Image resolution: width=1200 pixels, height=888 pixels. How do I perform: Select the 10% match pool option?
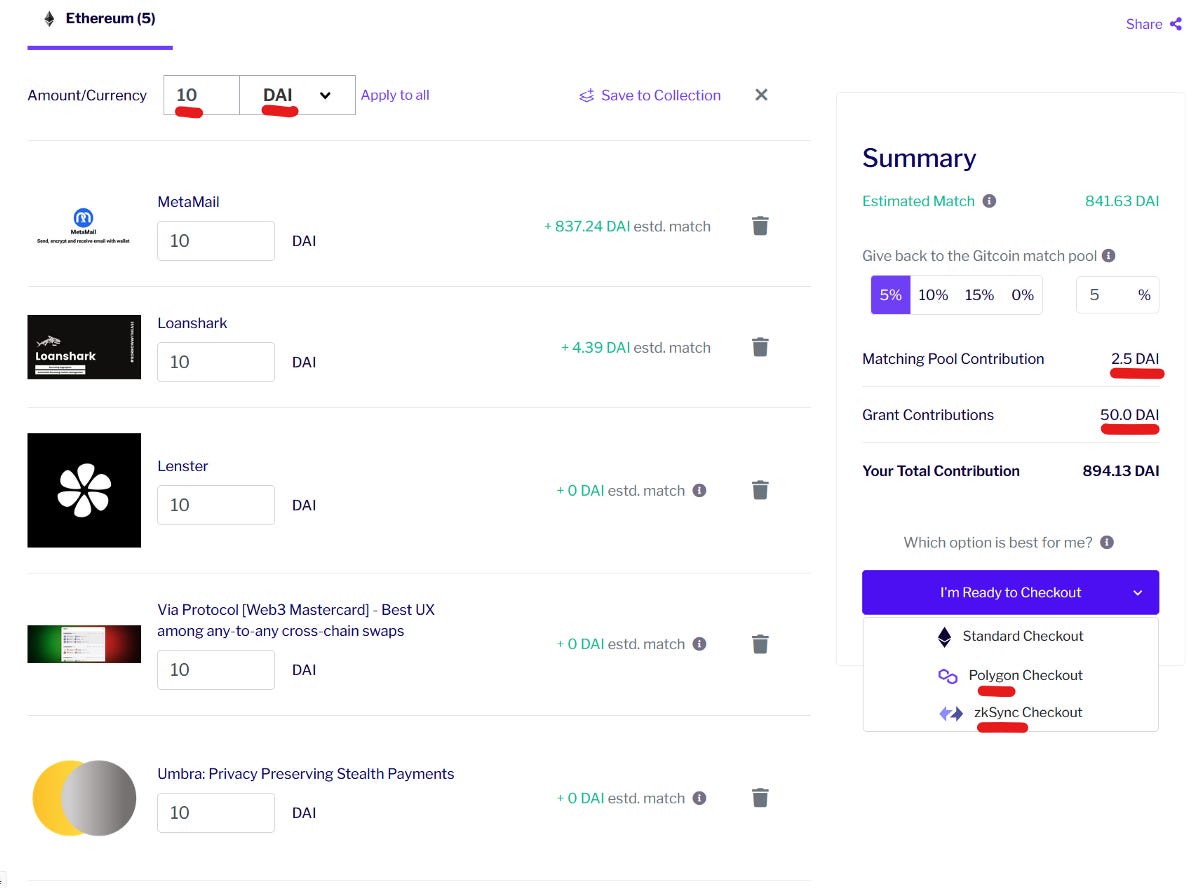(933, 294)
